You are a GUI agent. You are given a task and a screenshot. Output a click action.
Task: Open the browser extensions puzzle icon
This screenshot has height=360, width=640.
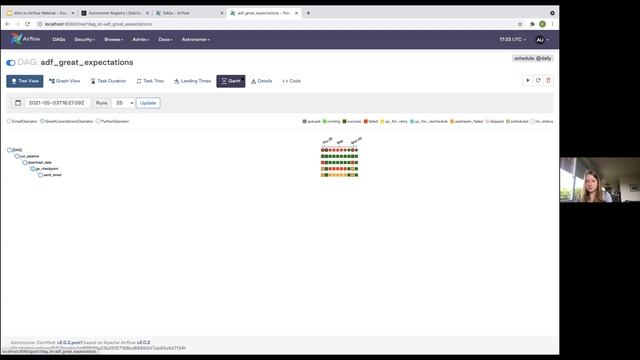[532, 24]
